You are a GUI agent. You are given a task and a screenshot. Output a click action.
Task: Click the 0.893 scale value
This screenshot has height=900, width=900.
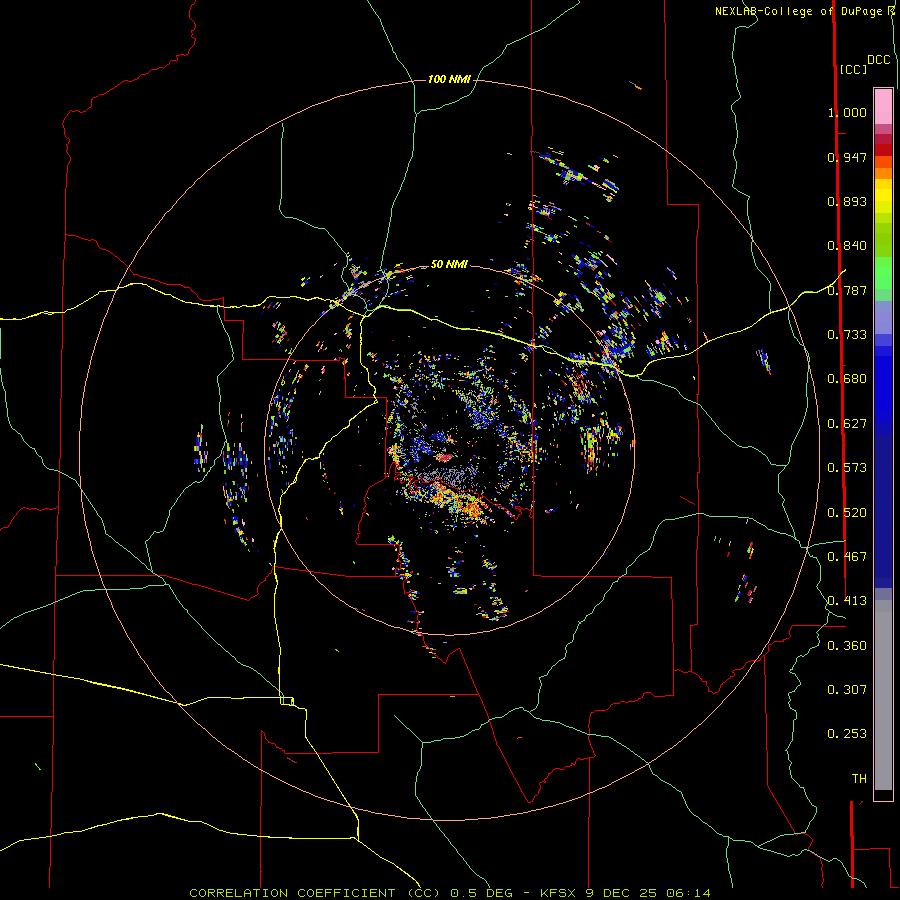(x=847, y=201)
